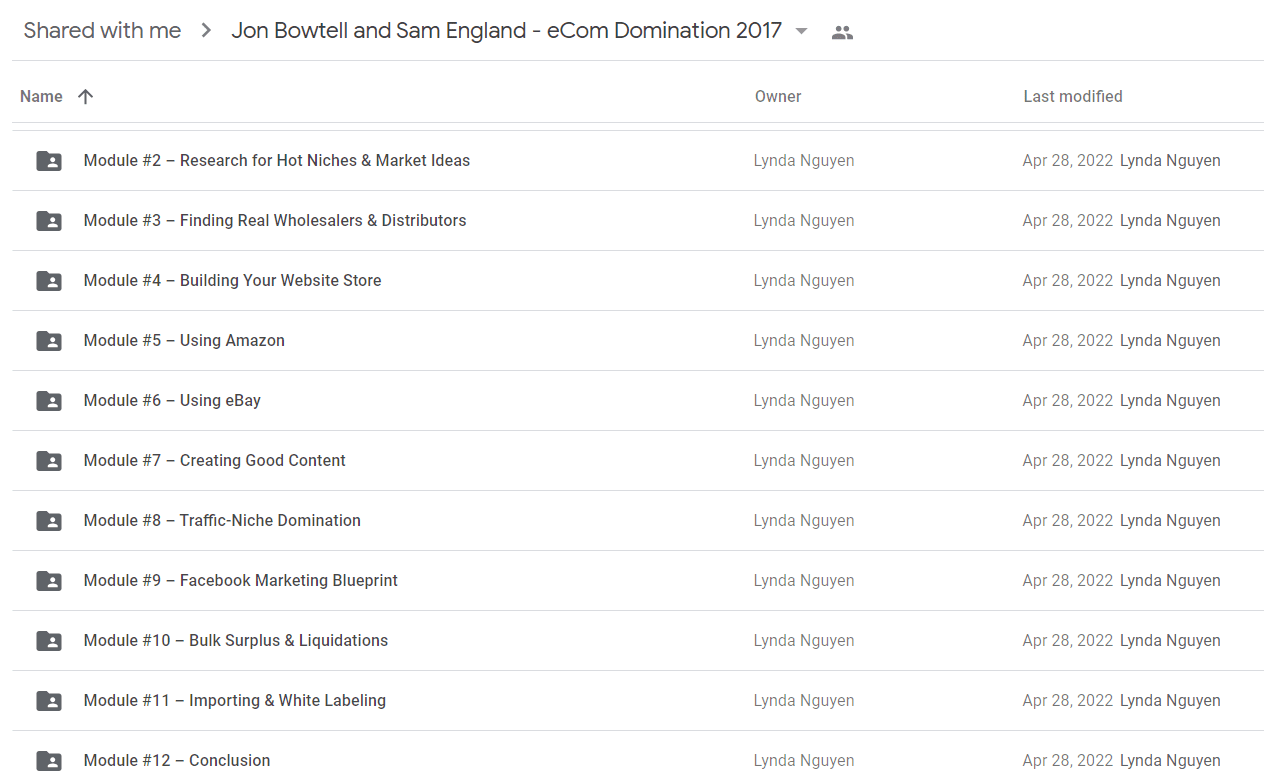The width and height of the screenshot is (1264, 780).
Task: Click the Name column header
Action: pos(41,97)
